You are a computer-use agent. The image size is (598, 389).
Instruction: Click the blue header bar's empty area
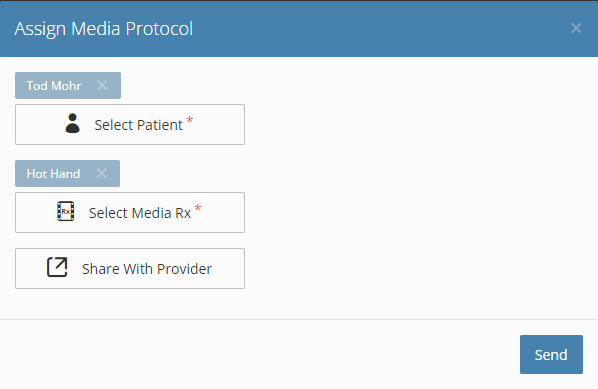coord(381,29)
